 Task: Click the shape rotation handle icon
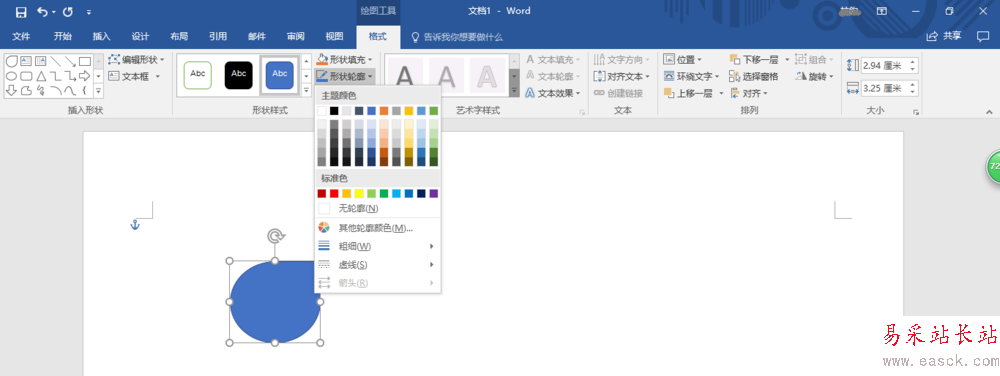(275, 236)
